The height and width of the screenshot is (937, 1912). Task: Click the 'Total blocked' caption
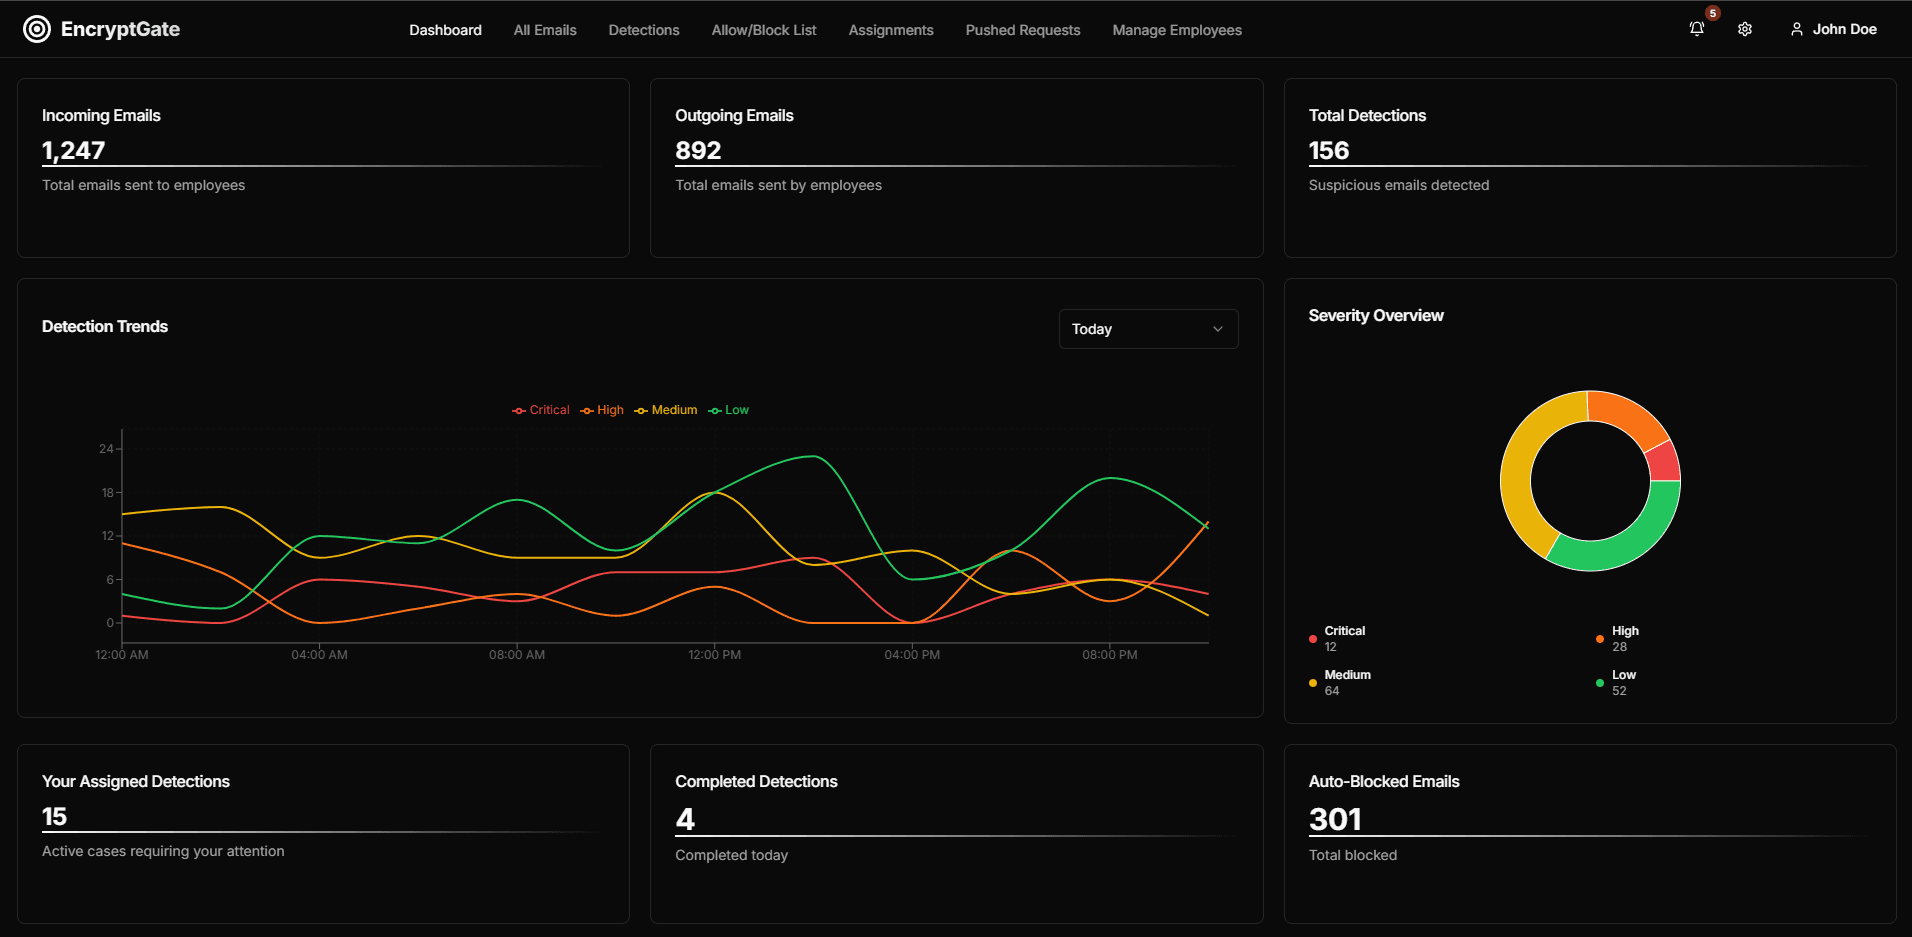coord(1353,855)
